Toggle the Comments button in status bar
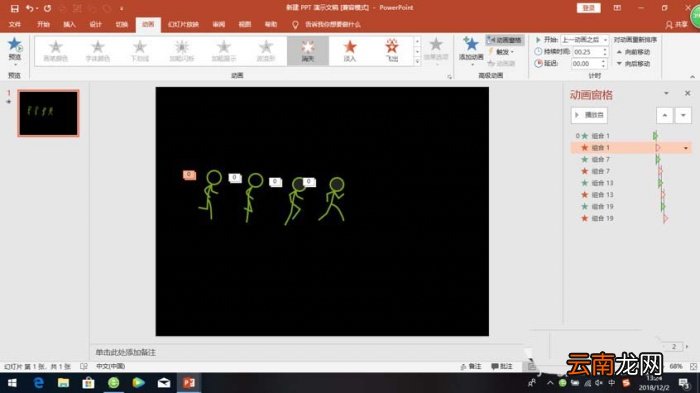This screenshot has width=700, height=393. pyautogui.click(x=502, y=366)
